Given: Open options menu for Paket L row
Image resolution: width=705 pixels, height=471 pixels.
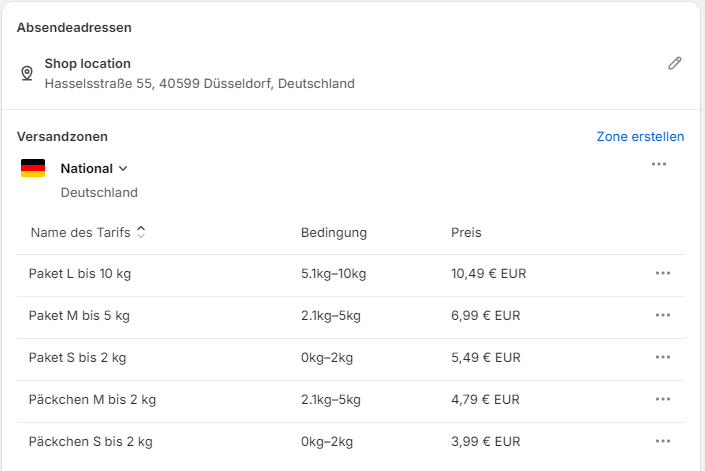Looking at the screenshot, I should (662, 273).
